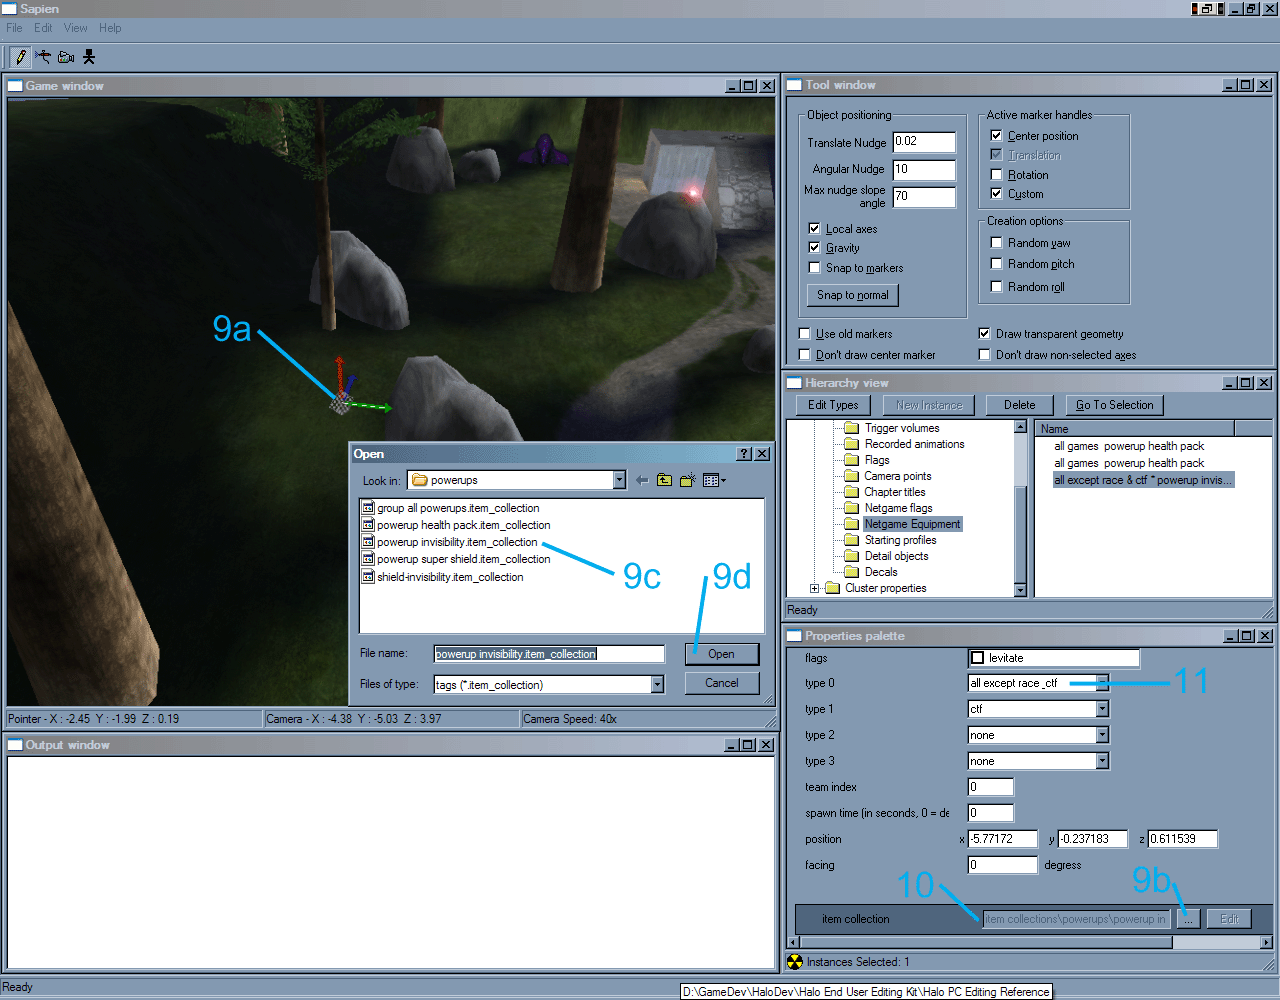Enable the levitate flag checkbox

[x=978, y=658]
